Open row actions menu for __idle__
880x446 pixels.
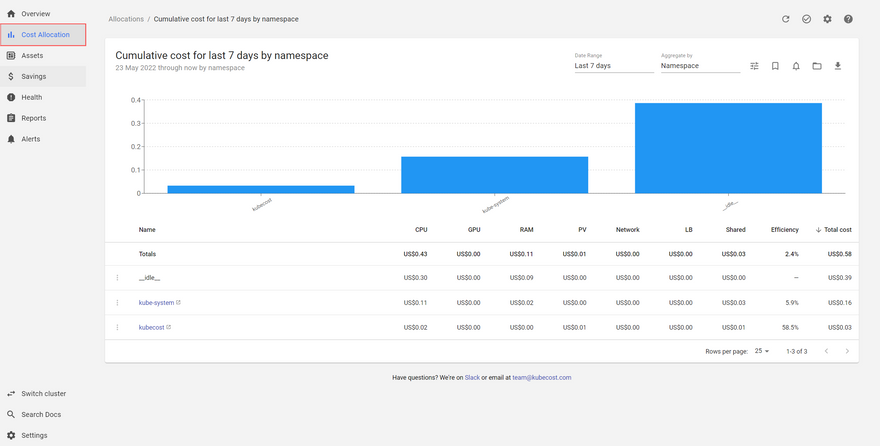click(117, 277)
